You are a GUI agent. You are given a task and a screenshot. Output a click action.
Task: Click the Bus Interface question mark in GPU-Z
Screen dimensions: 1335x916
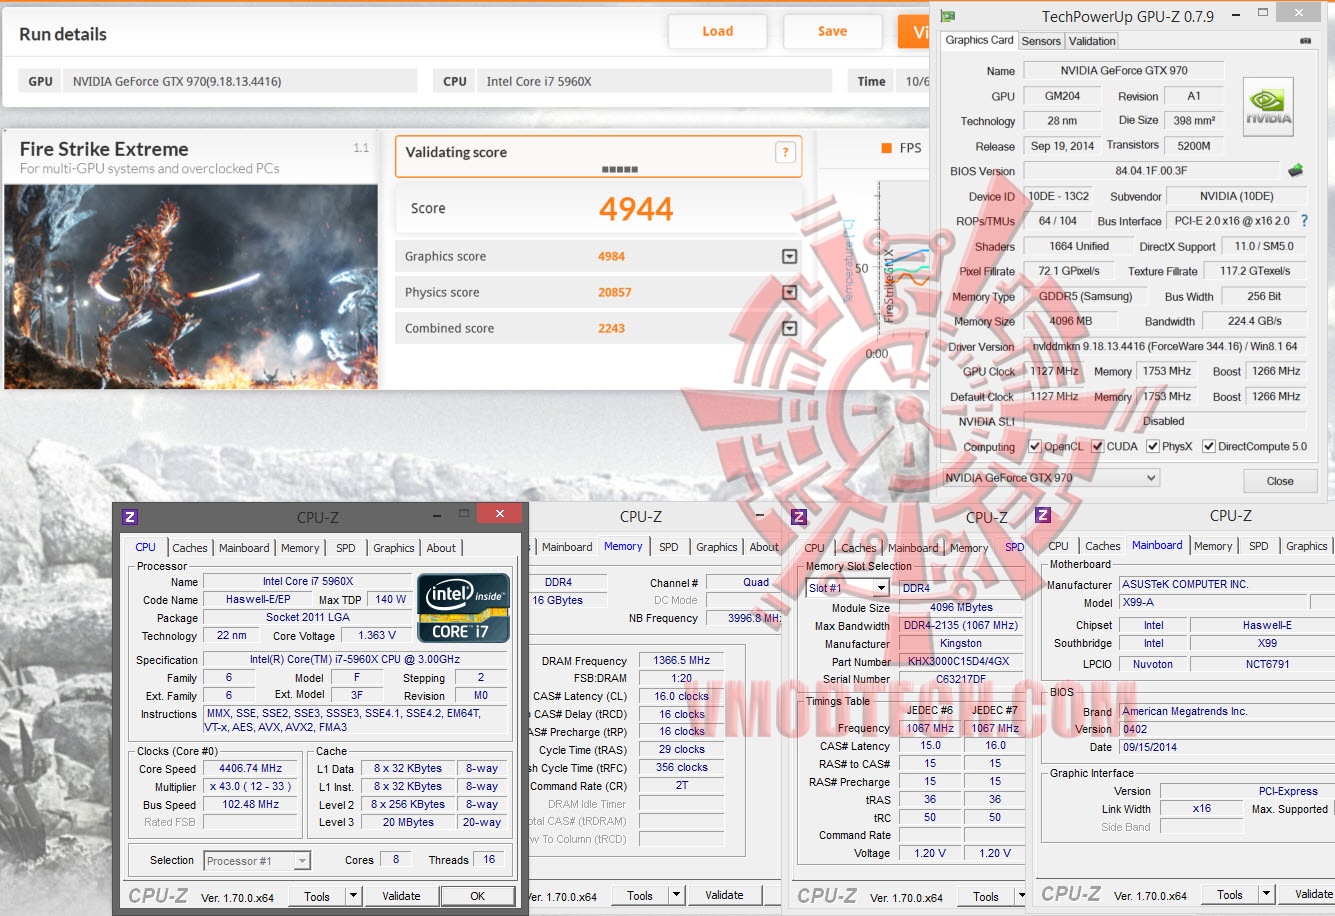point(1304,221)
